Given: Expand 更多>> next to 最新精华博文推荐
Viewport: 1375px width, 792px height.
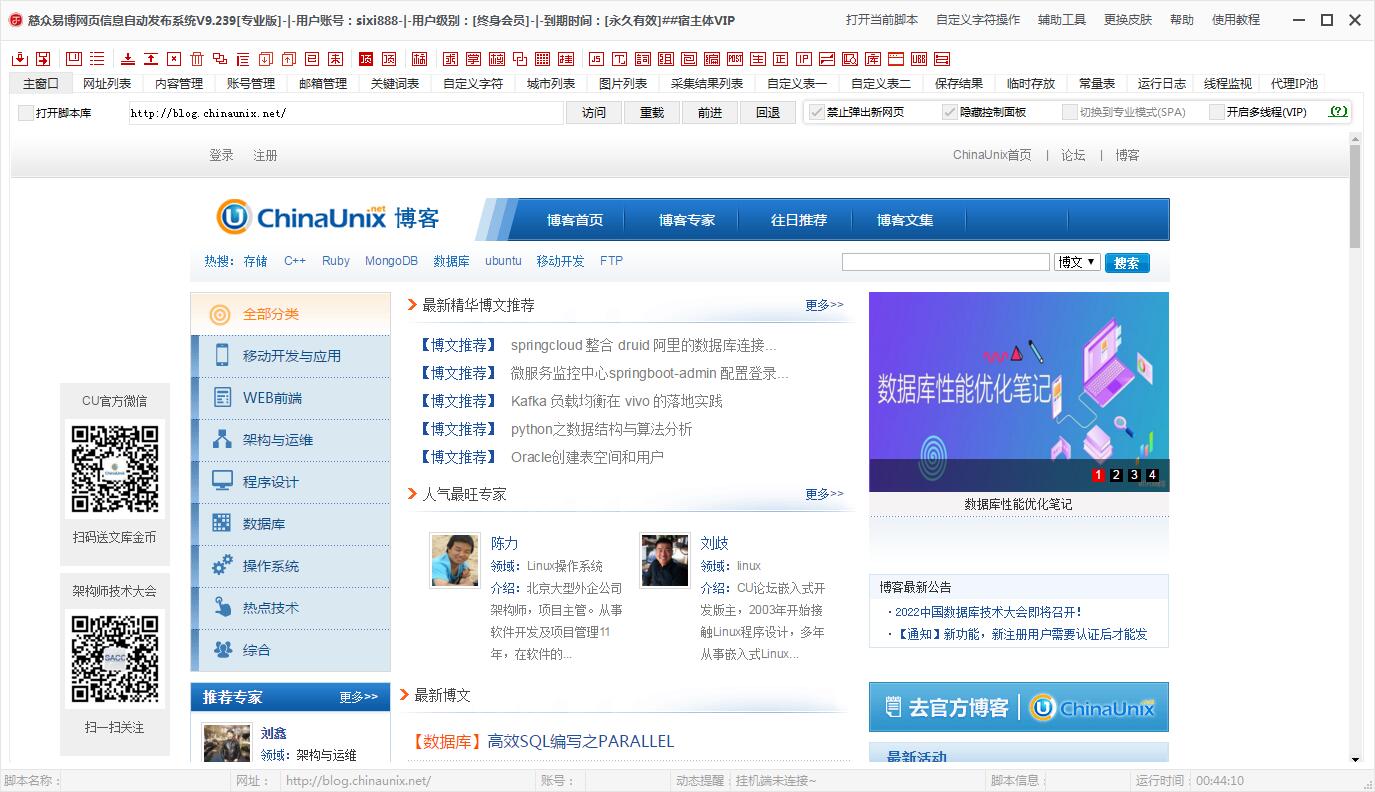Looking at the screenshot, I should pyautogui.click(x=824, y=305).
